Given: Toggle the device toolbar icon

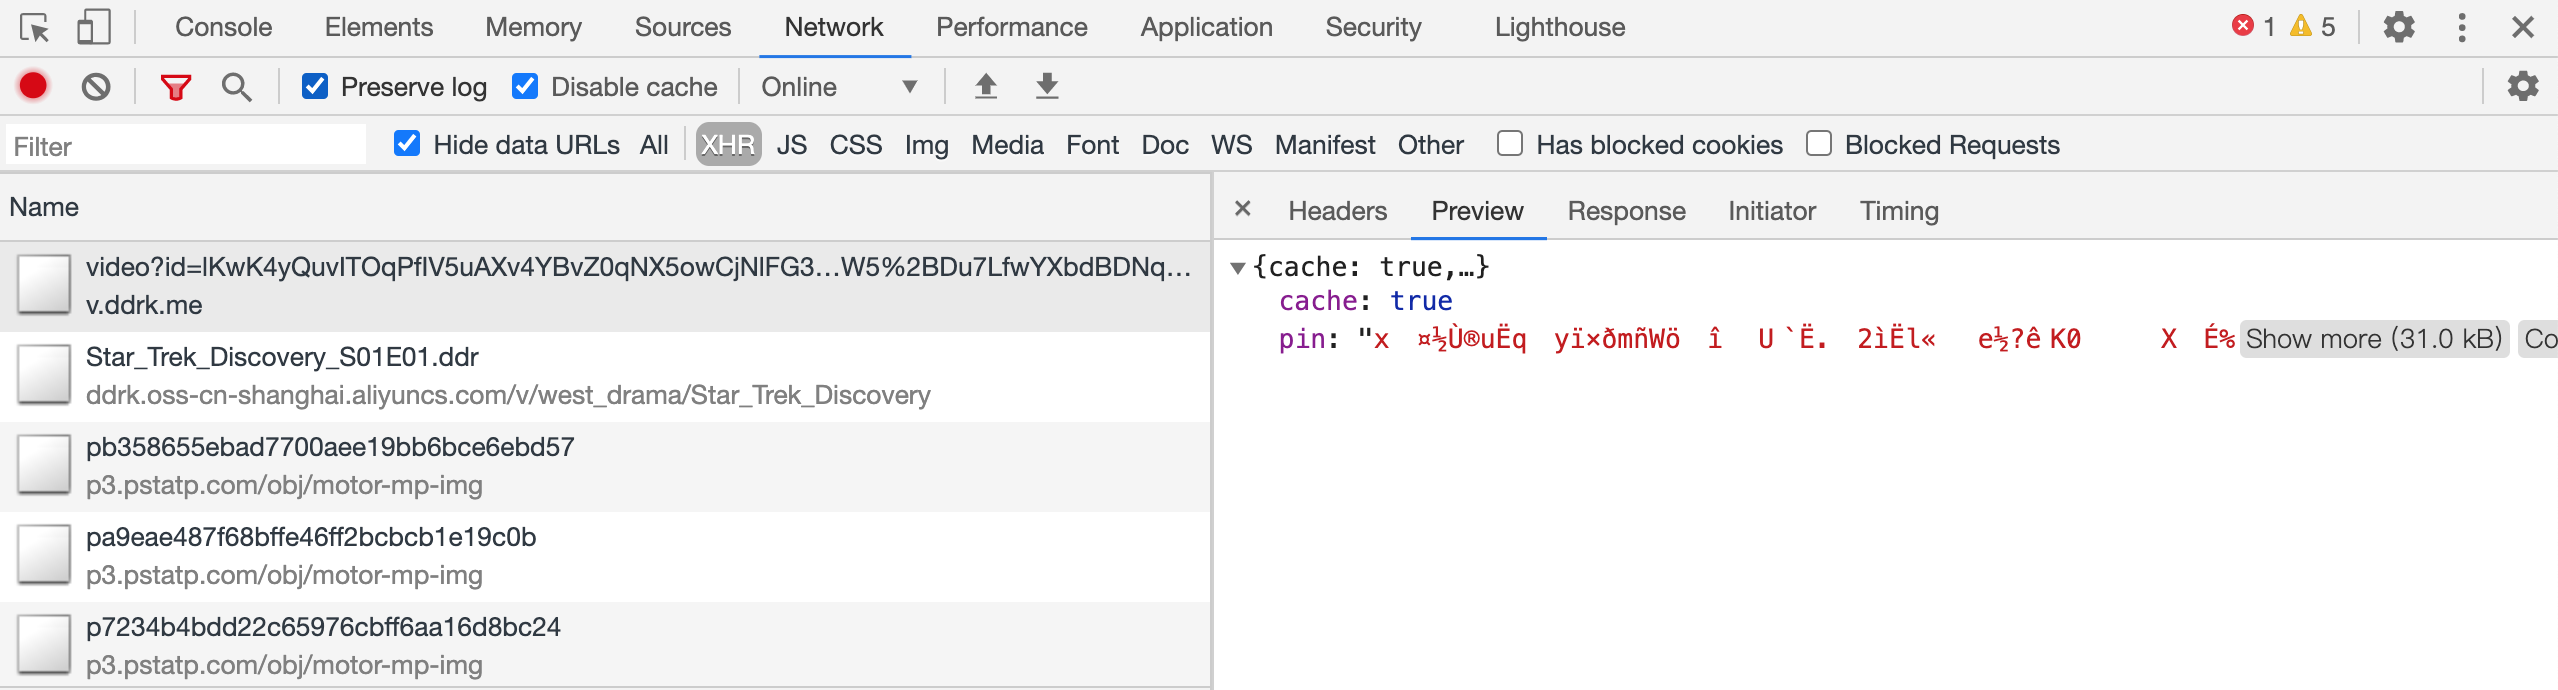Looking at the screenshot, I should (x=93, y=28).
